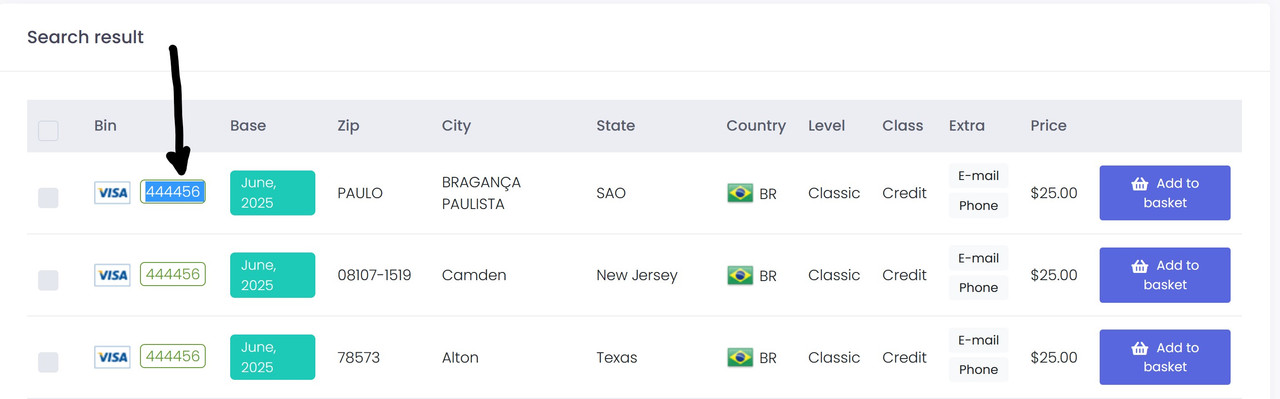Click the E-mail tag in the first row
The image size is (1280, 399).
(x=978, y=176)
